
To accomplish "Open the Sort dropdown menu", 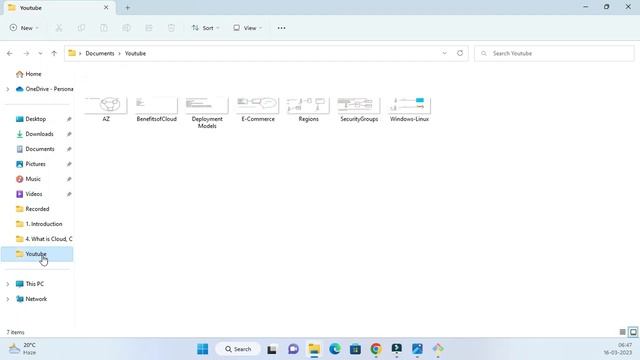I will click(206, 28).
